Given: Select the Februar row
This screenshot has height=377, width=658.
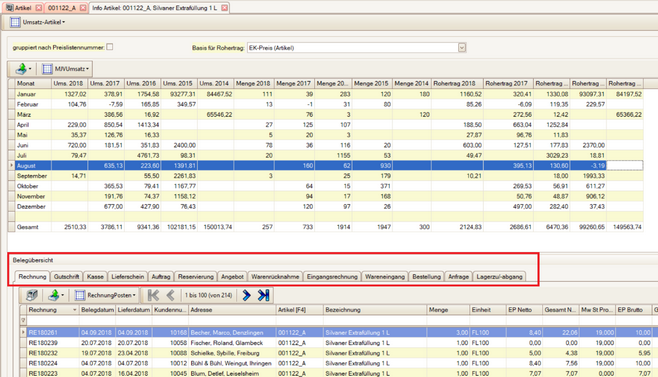Looking at the screenshot, I should coord(329,104).
